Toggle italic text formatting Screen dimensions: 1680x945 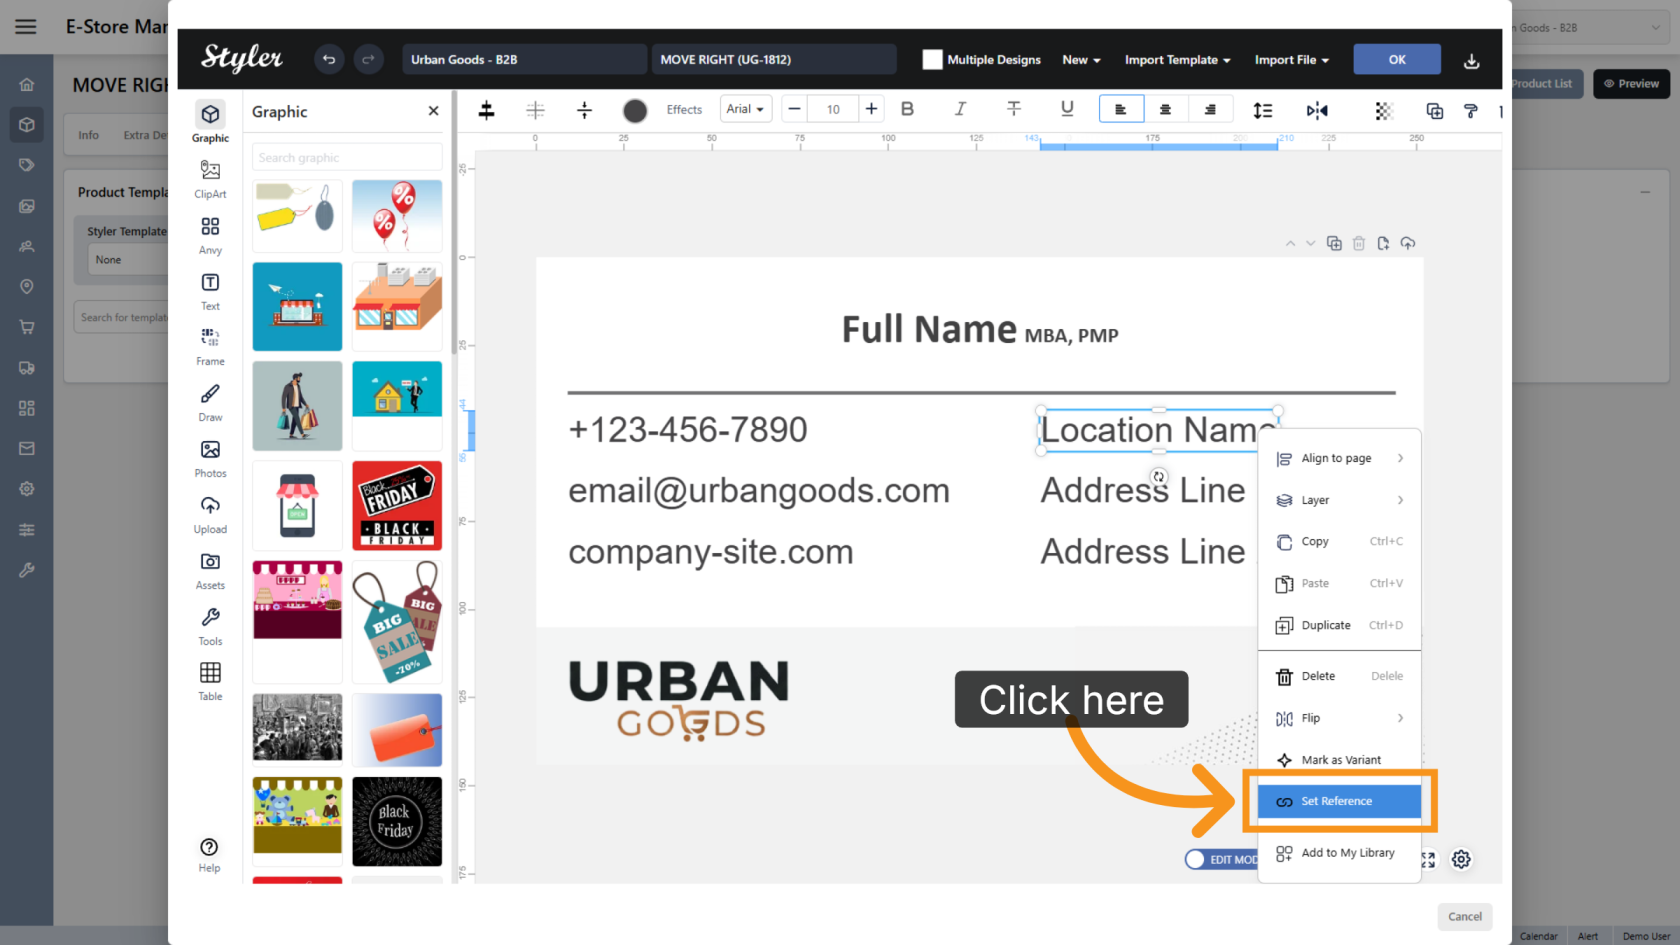(x=960, y=109)
